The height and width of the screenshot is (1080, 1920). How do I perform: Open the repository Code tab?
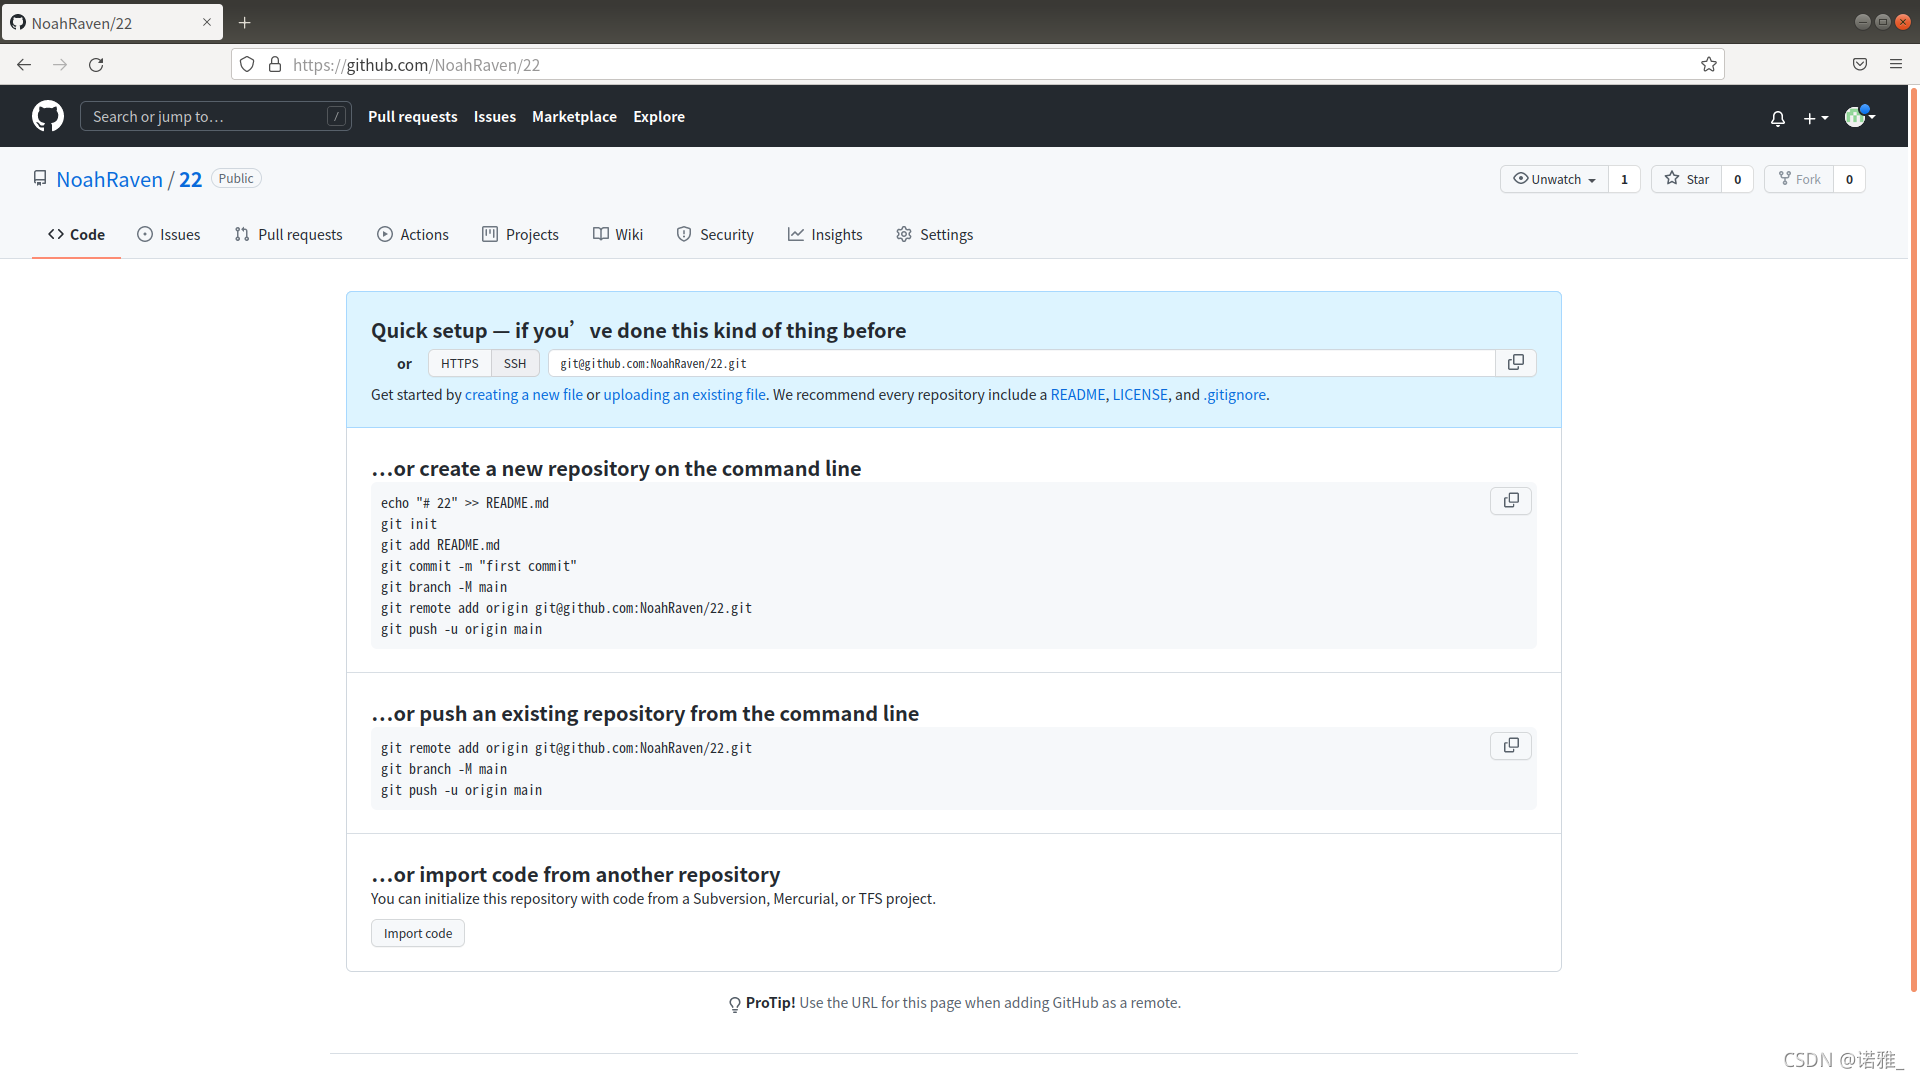76,234
